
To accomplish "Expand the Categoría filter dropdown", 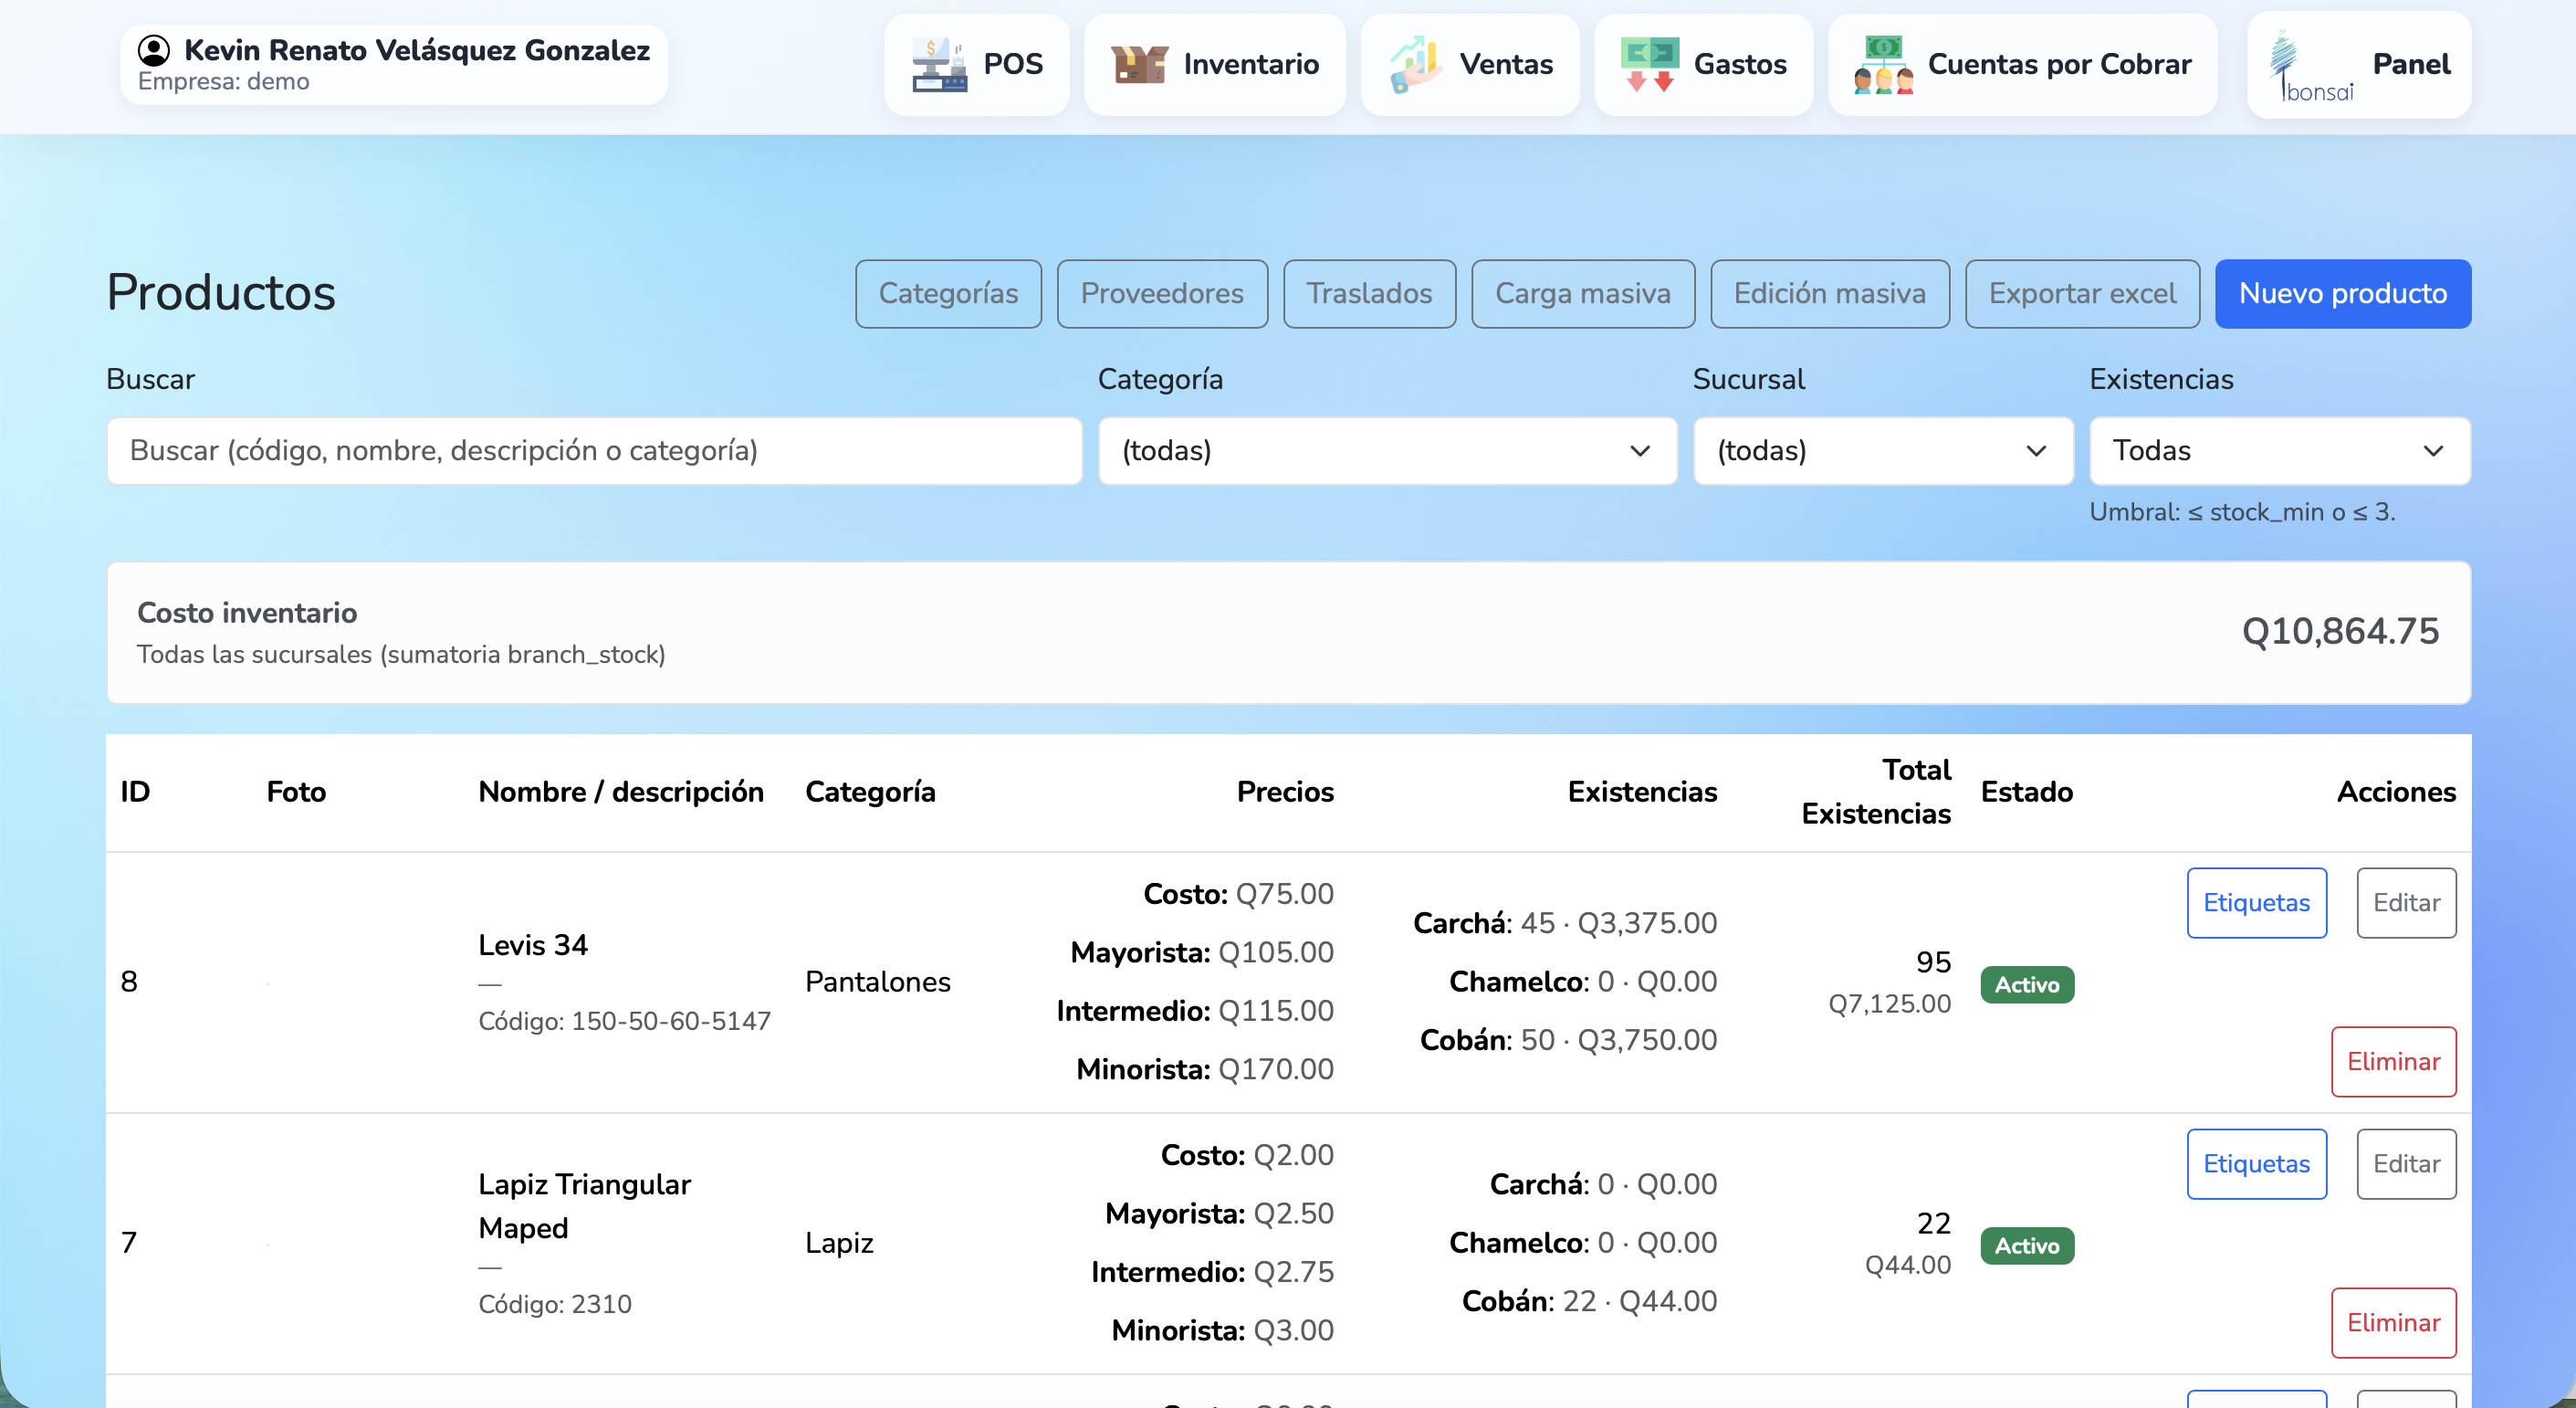I will [x=1387, y=451].
